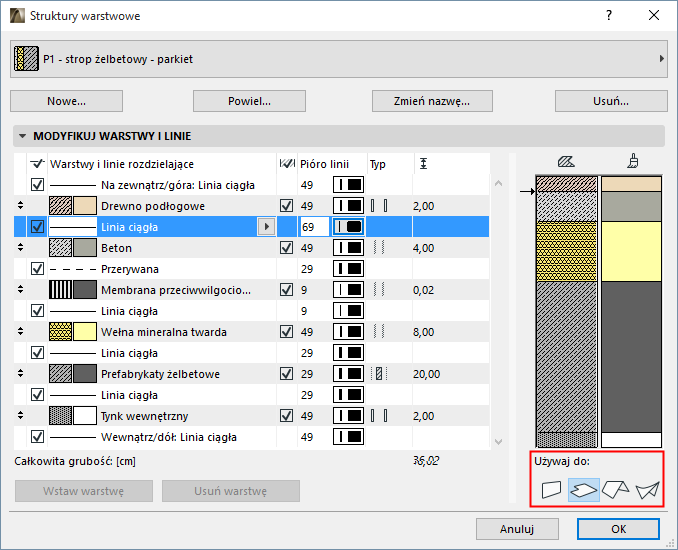Click the Powiel... button
678x550 pixels.
tap(249, 101)
